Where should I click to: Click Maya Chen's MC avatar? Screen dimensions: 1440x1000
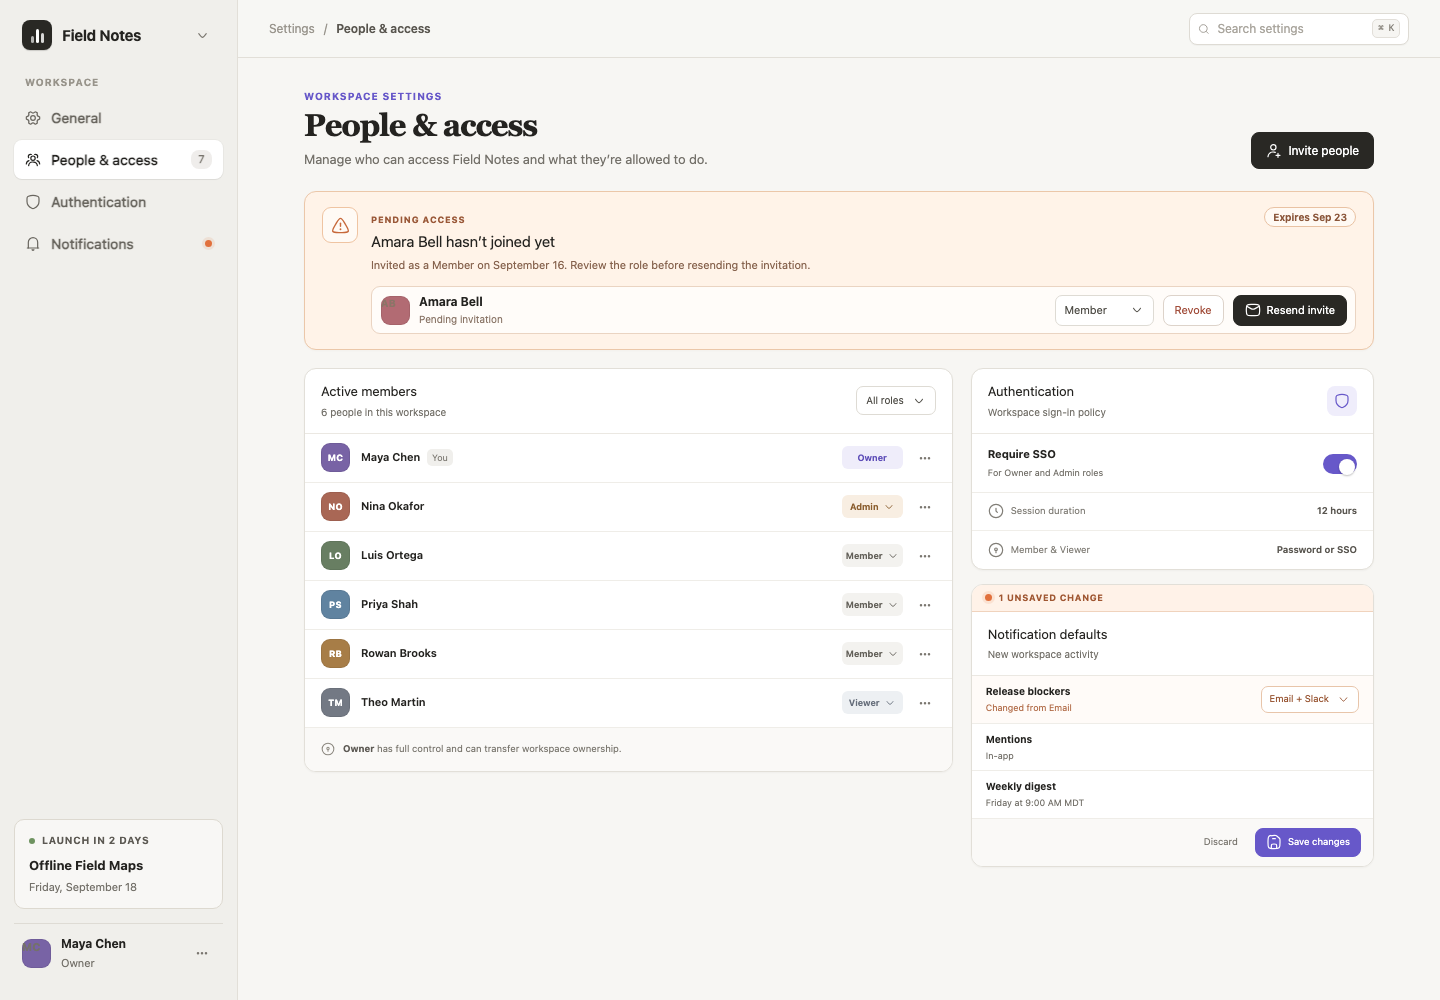(335, 458)
